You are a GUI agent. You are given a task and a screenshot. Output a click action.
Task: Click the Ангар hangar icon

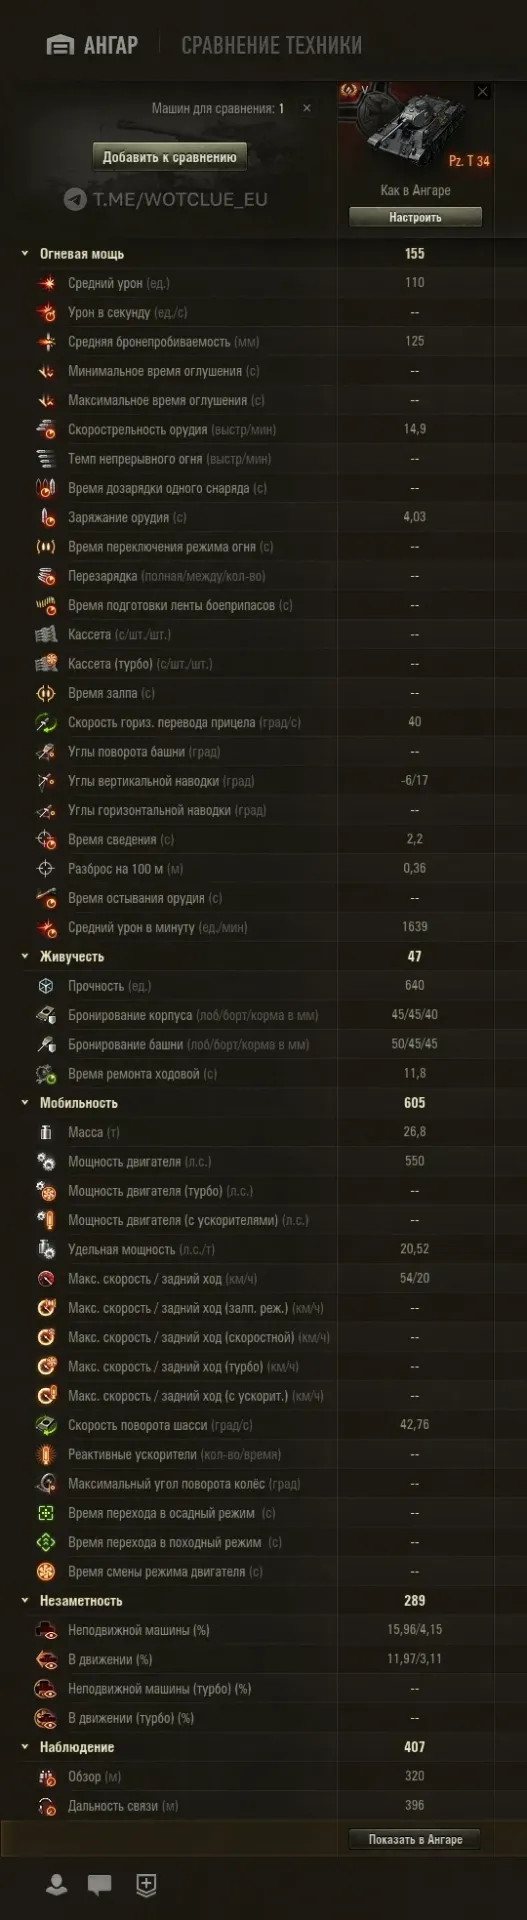tap(61, 45)
